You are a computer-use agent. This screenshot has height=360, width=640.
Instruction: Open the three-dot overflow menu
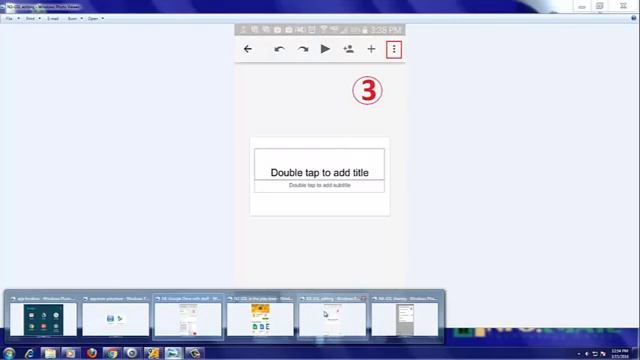point(394,49)
